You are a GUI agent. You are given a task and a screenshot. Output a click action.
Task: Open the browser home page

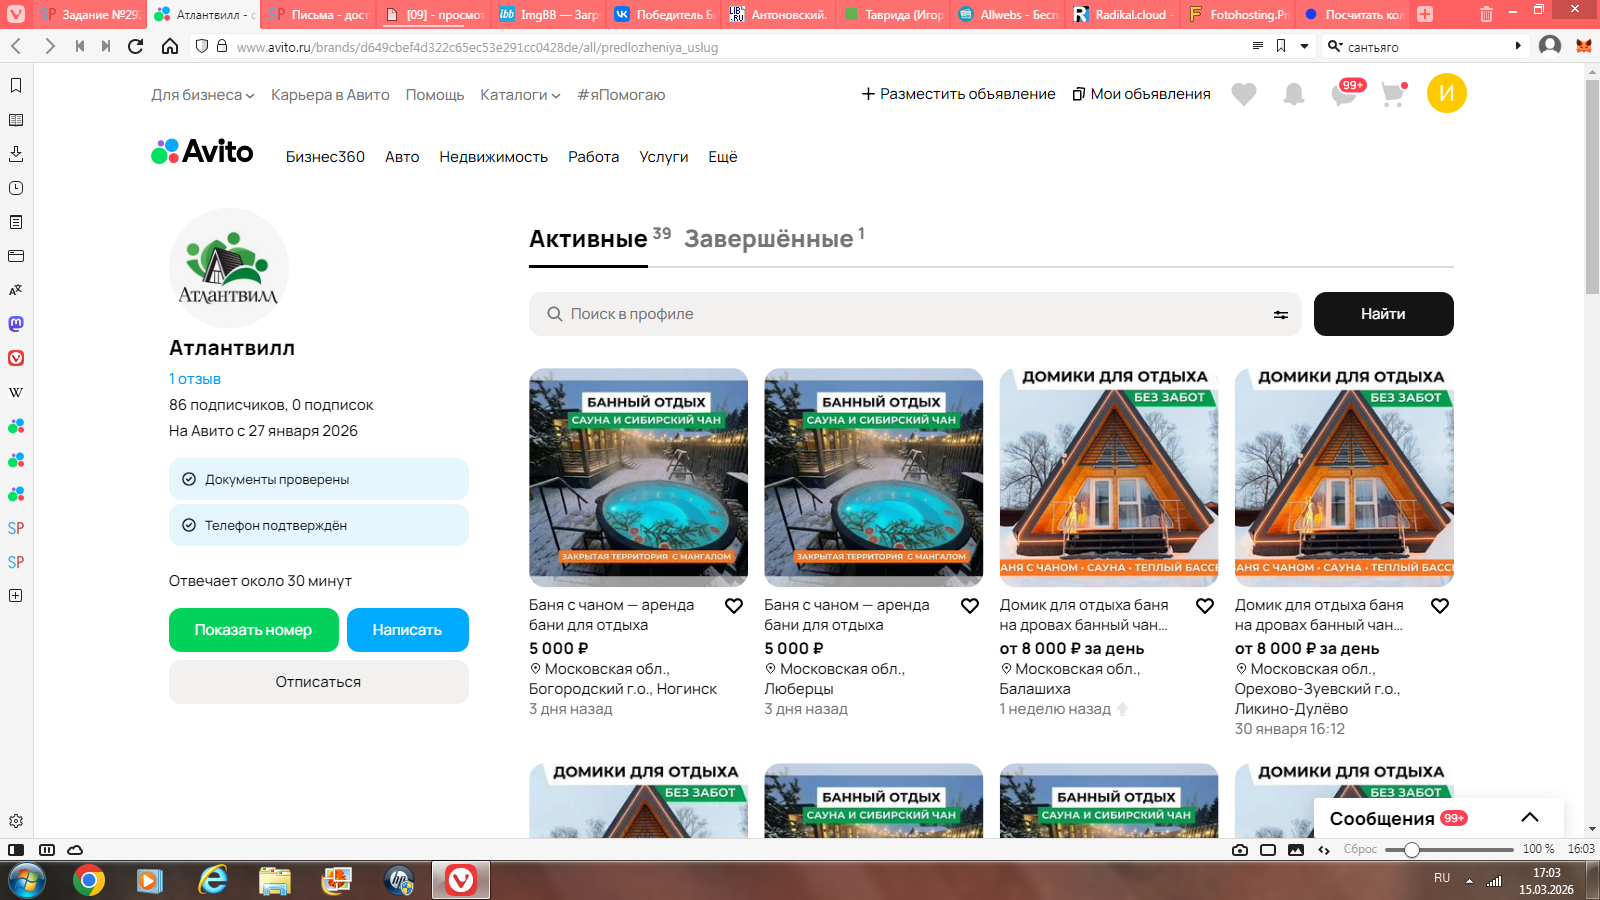pos(170,46)
